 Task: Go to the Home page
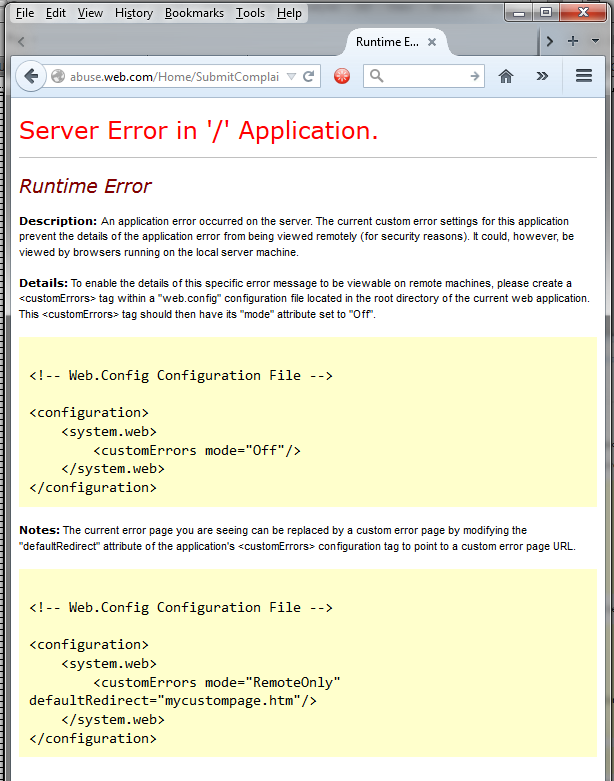pos(506,76)
